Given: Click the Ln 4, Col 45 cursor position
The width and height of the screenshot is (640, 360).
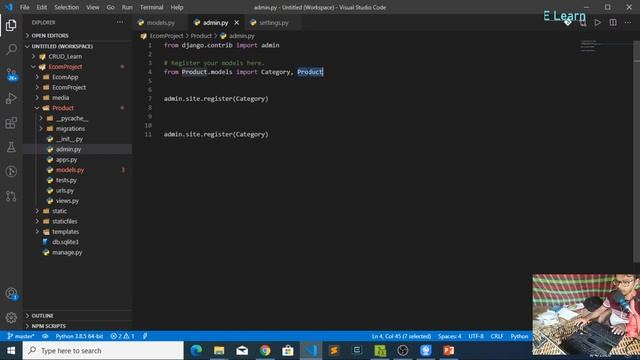Looking at the screenshot, I should [401, 336].
